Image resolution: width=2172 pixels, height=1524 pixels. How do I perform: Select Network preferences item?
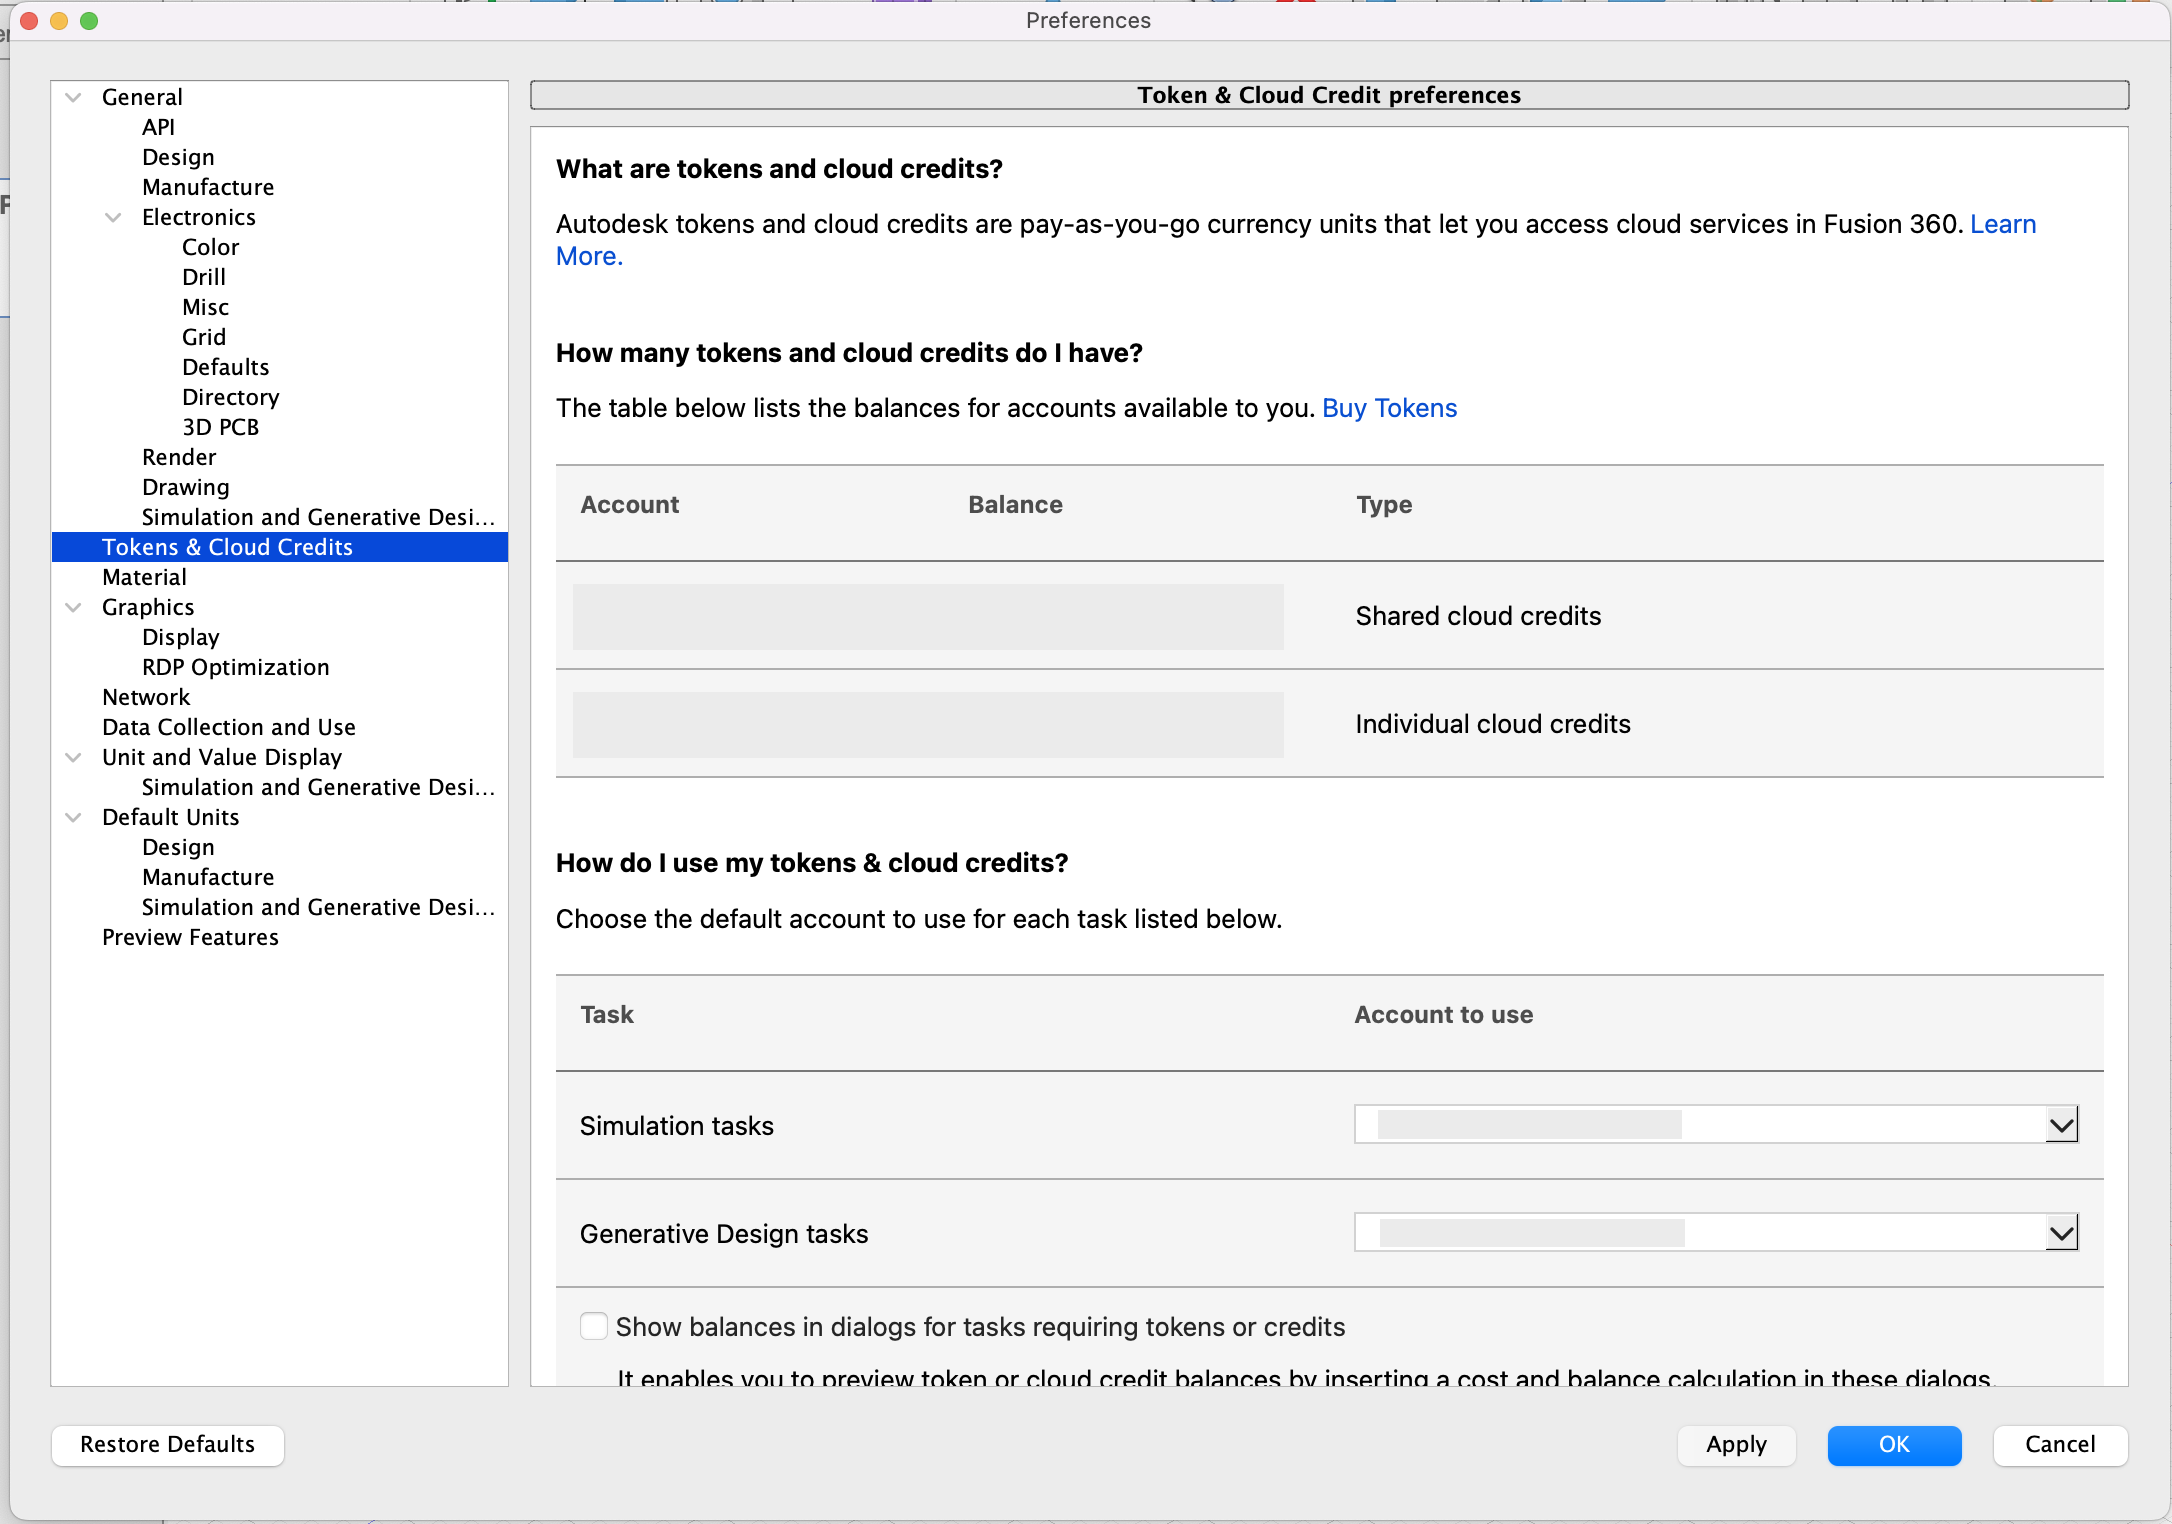[146, 697]
